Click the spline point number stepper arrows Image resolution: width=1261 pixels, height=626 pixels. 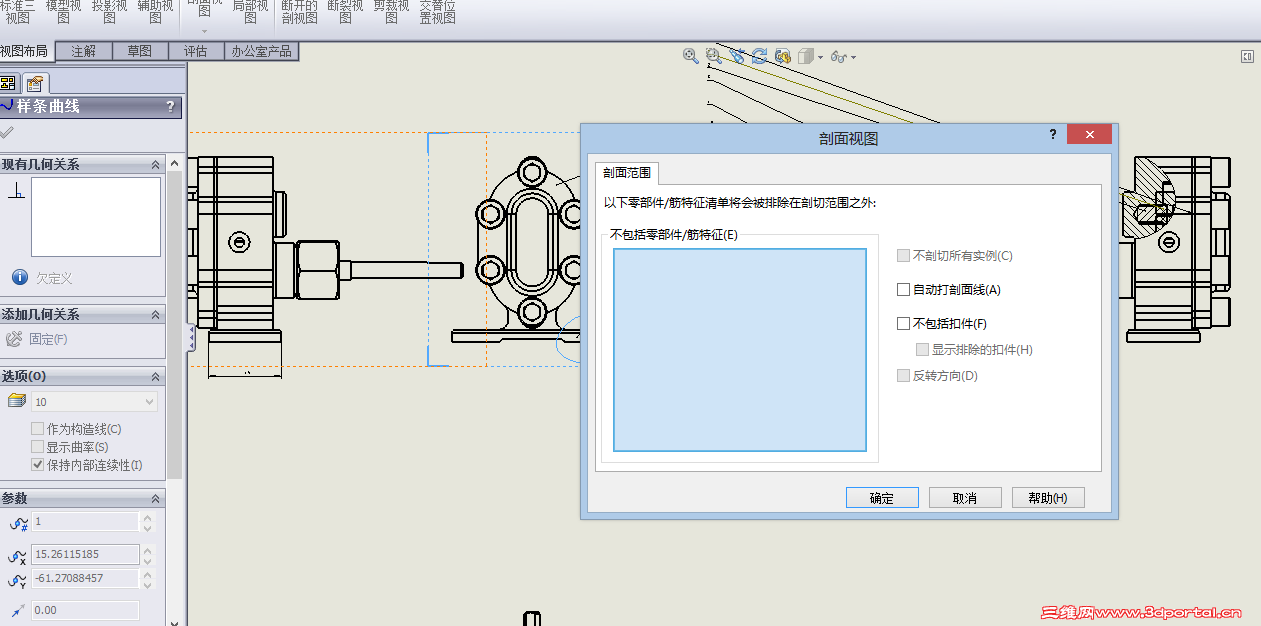(x=148, y=523)
